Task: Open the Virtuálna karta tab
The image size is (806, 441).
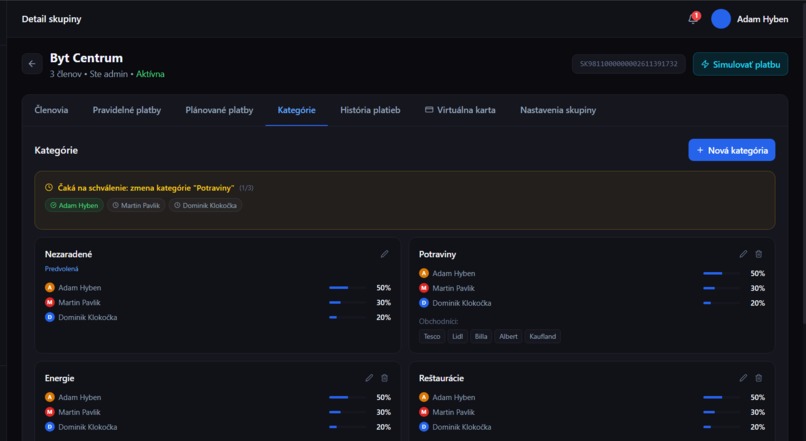Action: pyautogui.click(x=460, y=110)
